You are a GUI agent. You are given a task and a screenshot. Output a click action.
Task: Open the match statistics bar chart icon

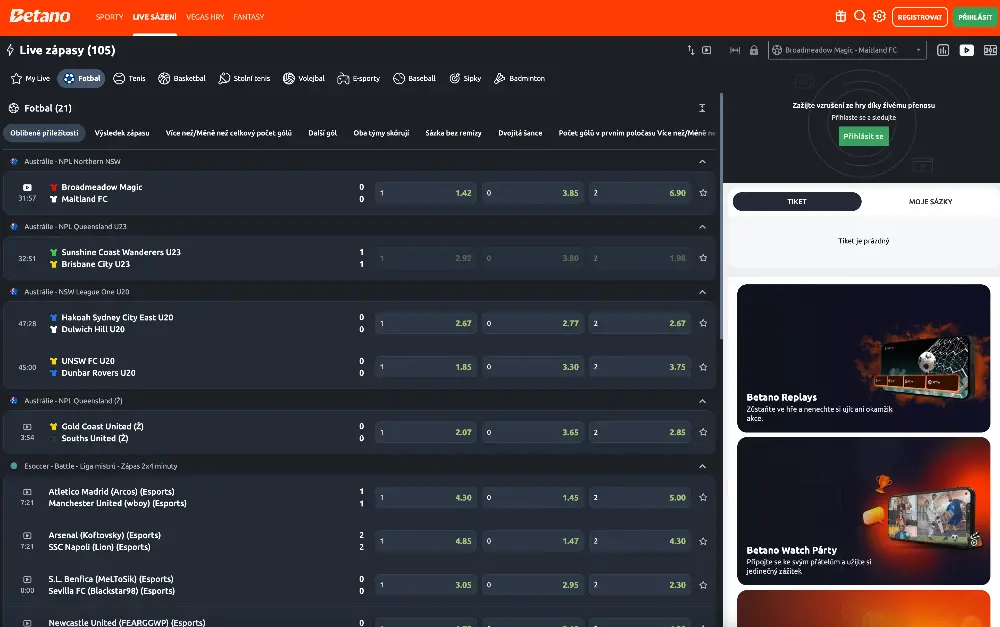tap(943, 50)
